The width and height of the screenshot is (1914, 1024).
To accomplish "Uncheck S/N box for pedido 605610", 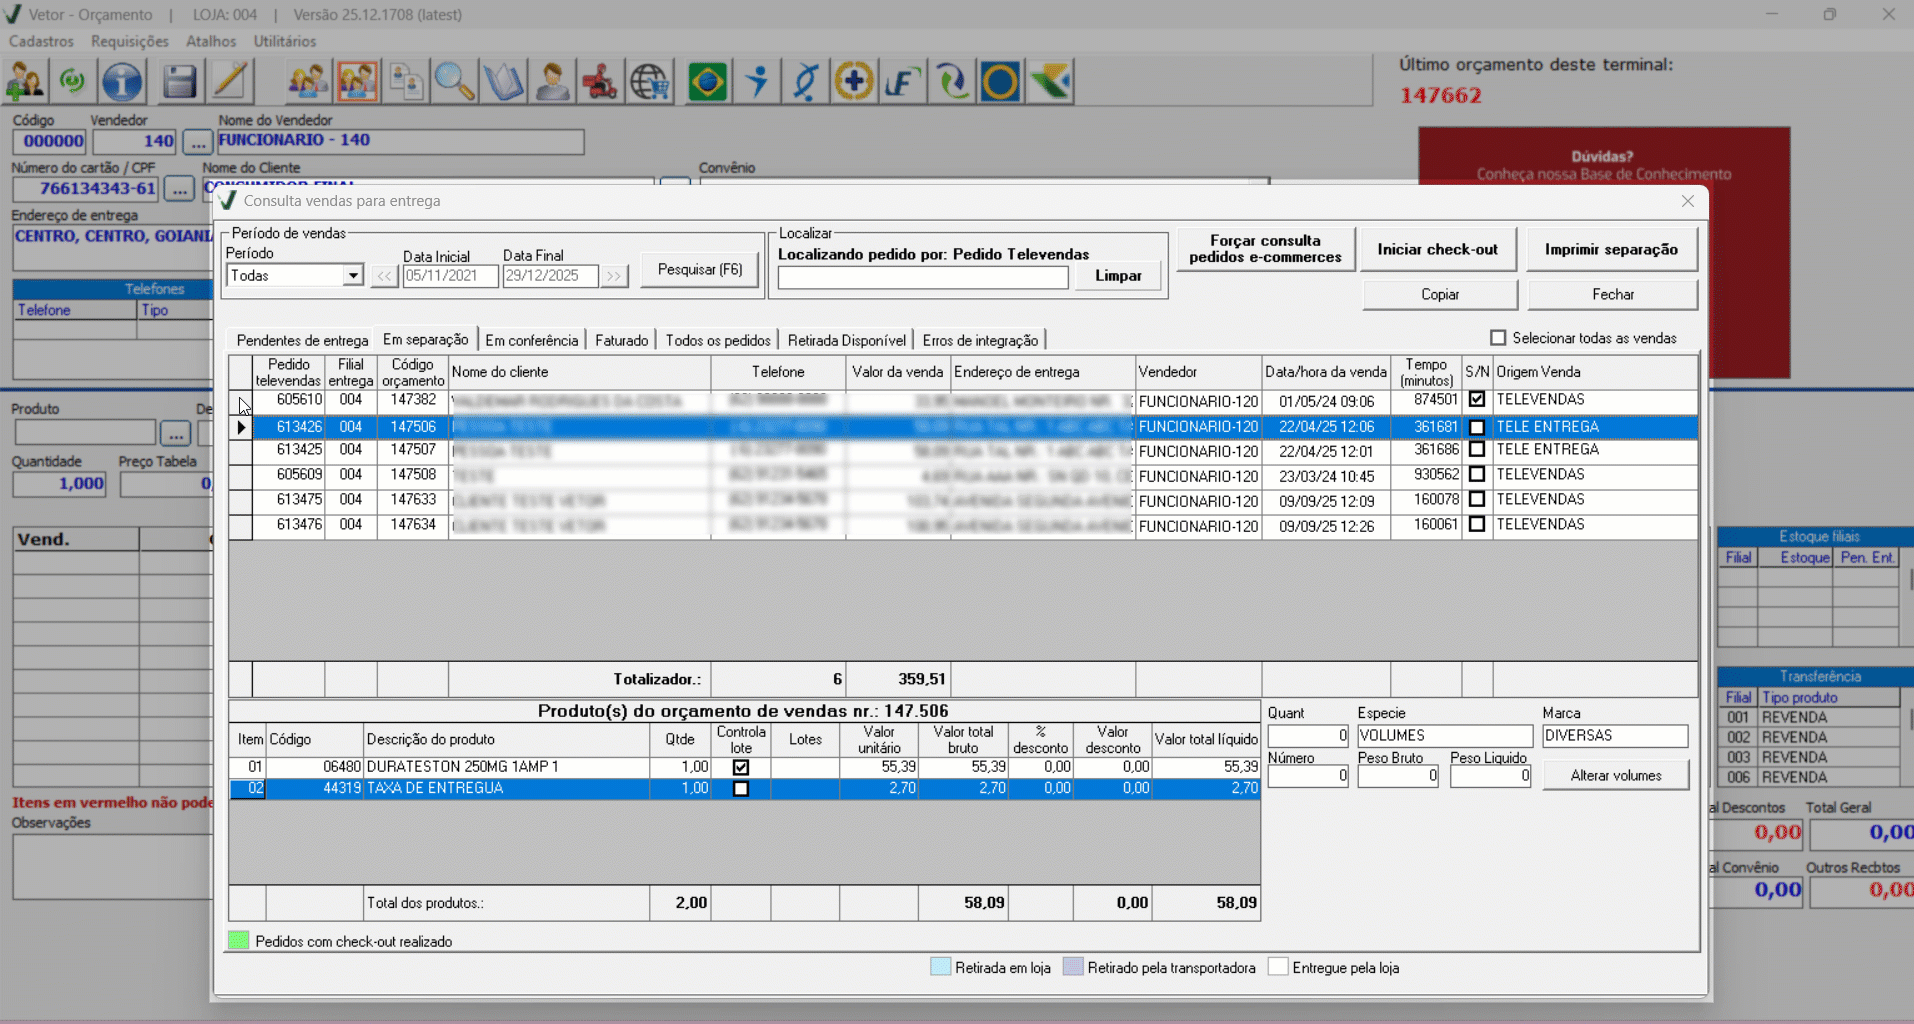I will [1477, 399].
